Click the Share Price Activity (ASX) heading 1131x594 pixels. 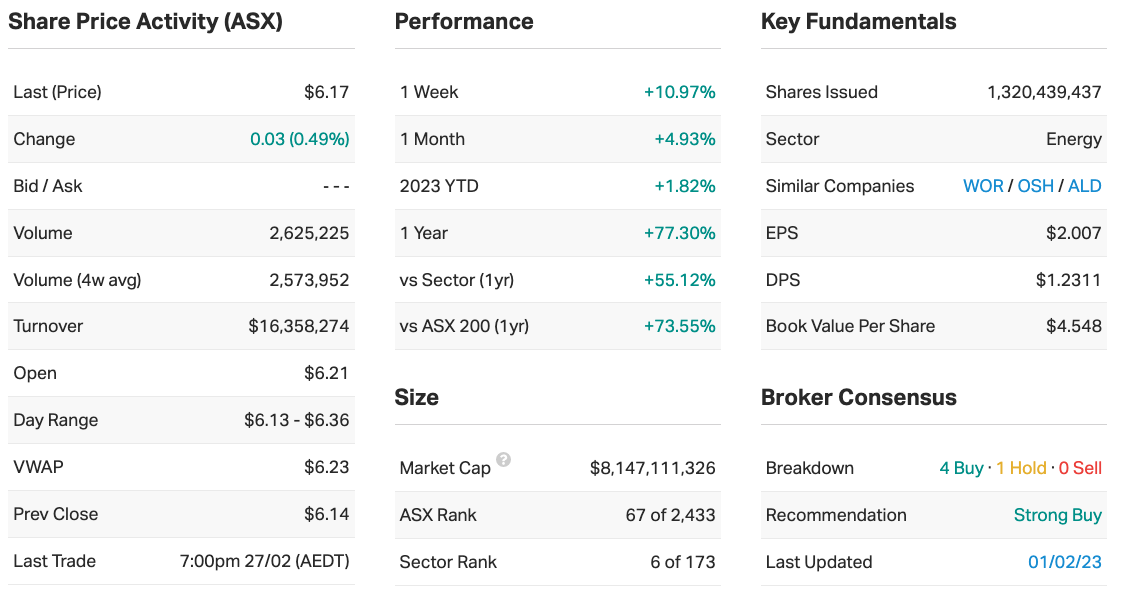(x=145, y=22)
